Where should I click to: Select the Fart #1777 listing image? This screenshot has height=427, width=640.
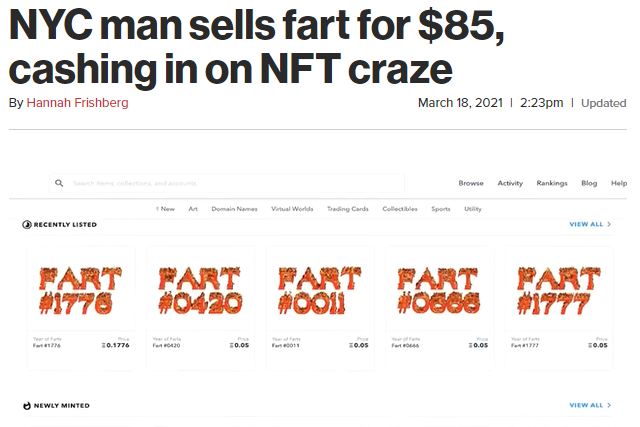559,290
